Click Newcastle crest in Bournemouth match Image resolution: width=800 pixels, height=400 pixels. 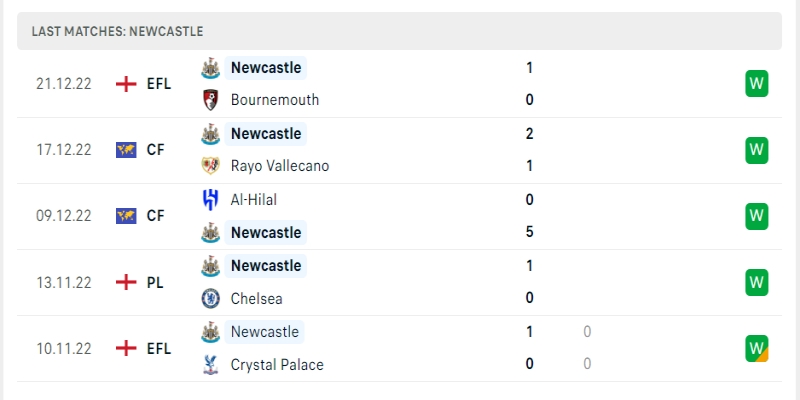click(211, 68)
